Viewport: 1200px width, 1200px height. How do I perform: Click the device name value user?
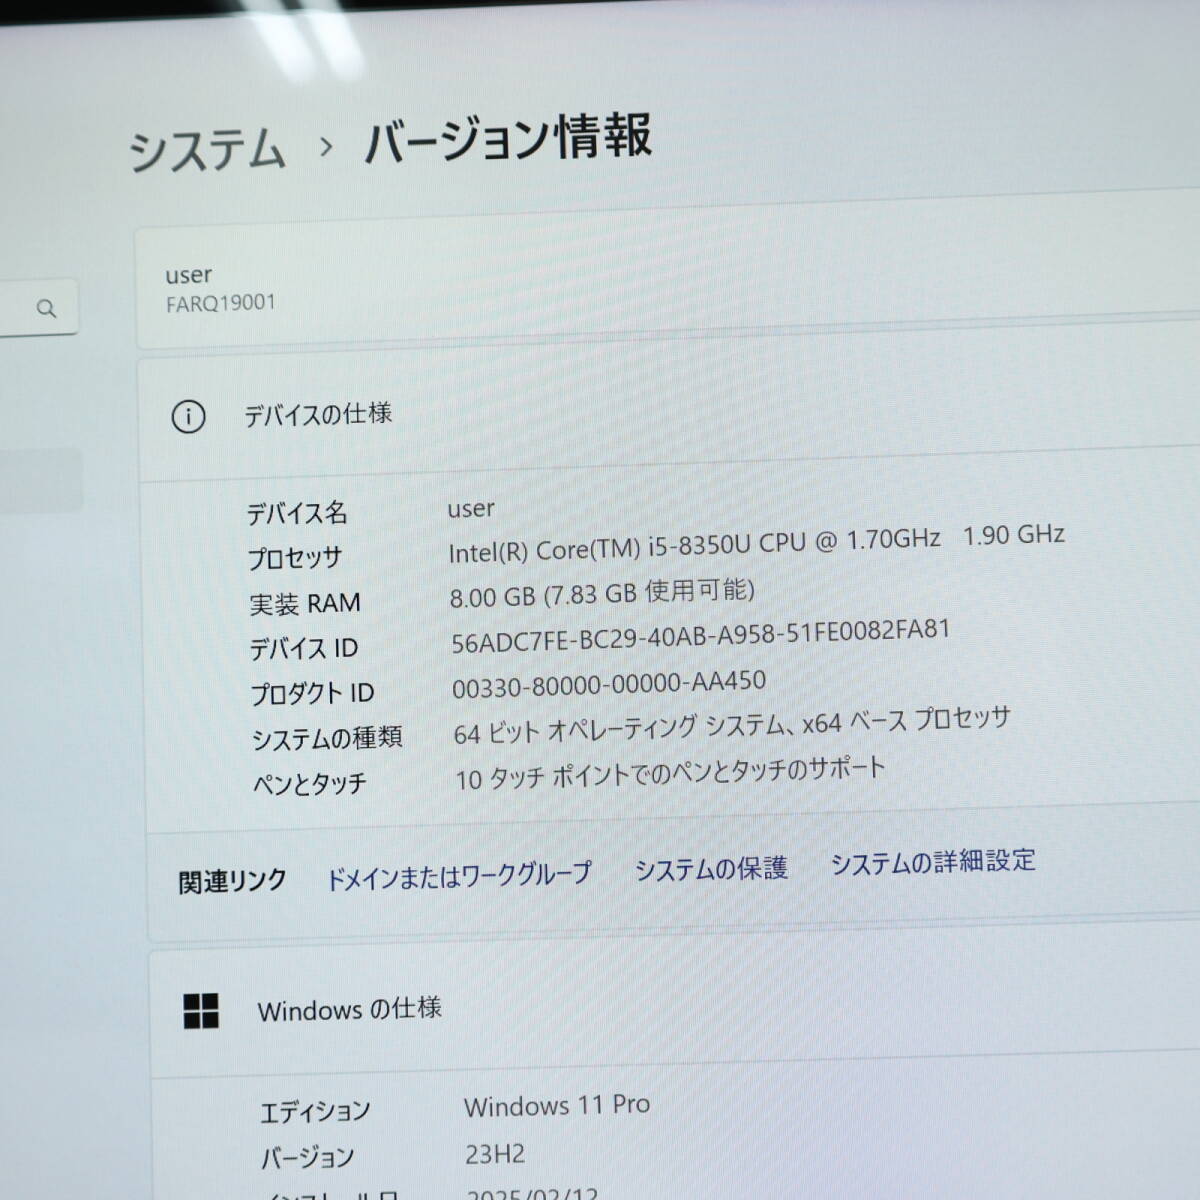click(x=471, y=509)
